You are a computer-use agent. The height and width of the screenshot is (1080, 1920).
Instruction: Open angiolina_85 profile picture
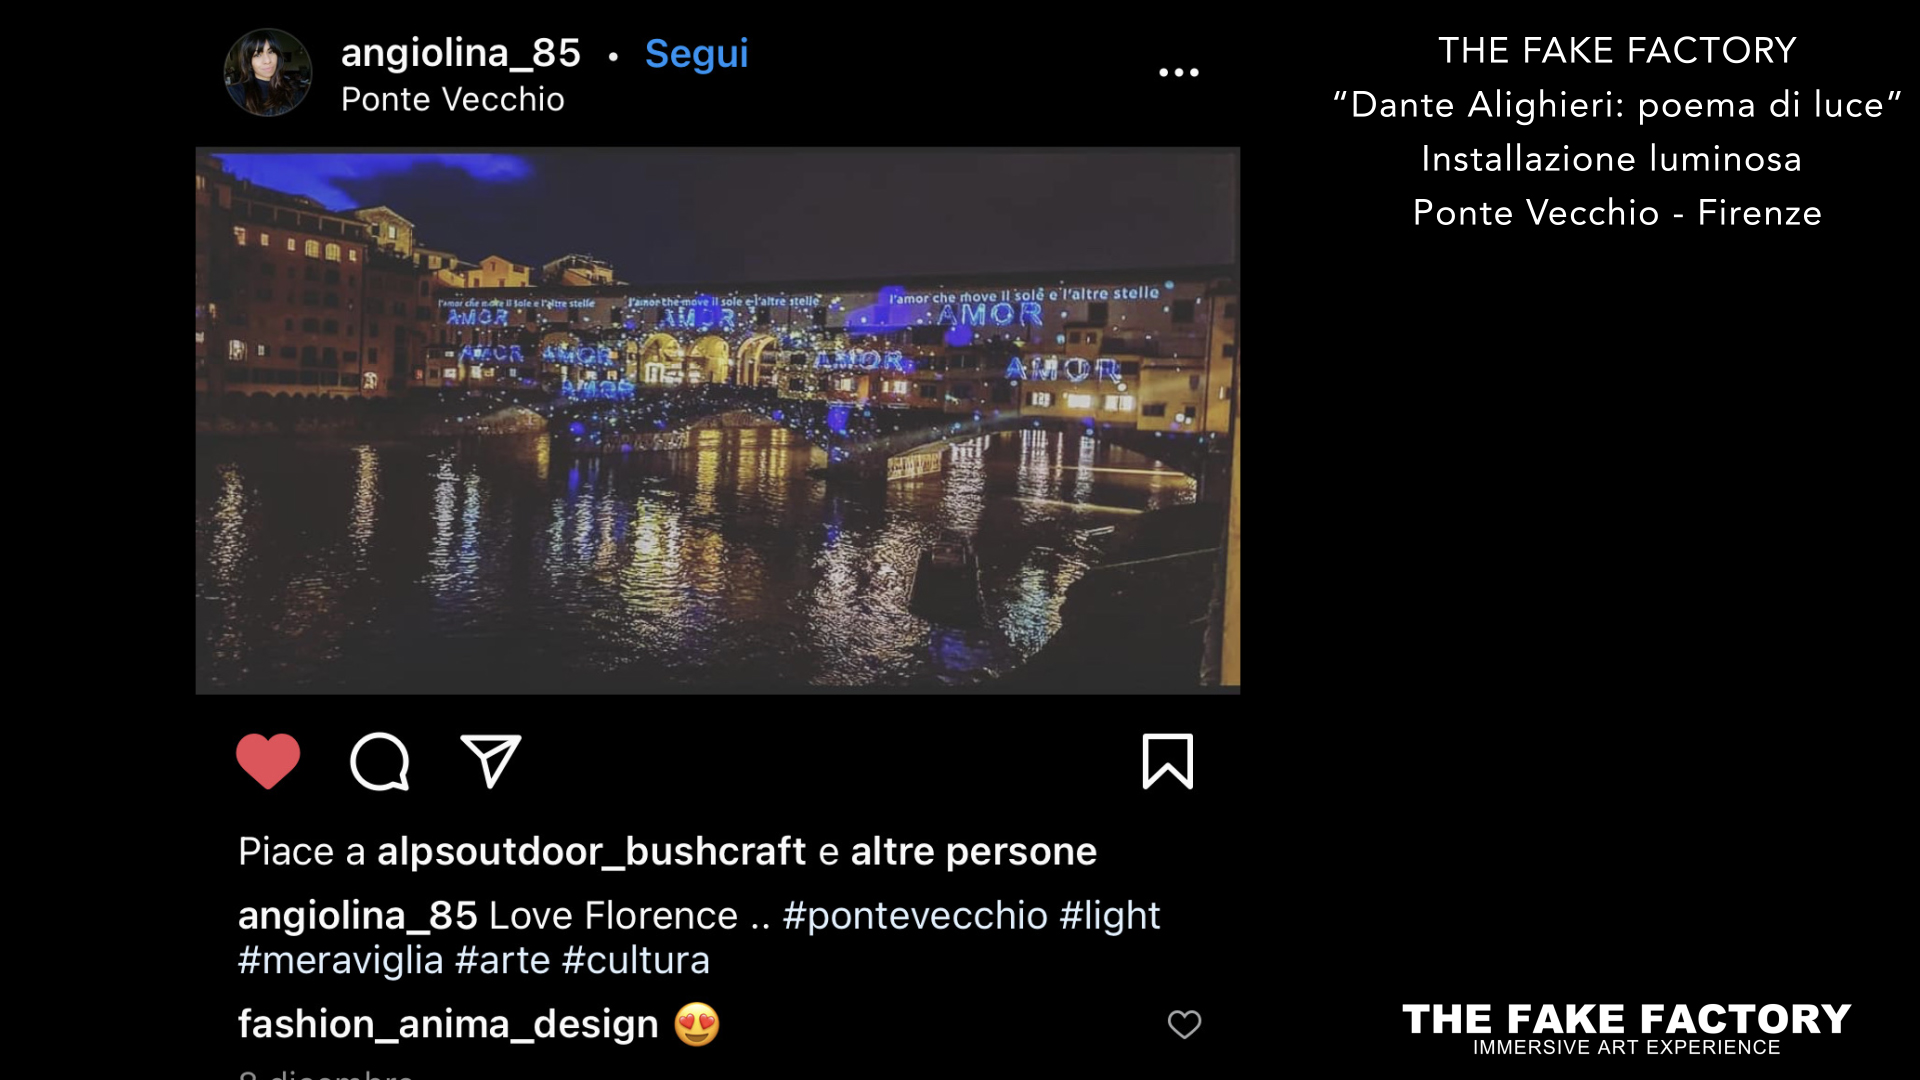[x=268, y=72]
